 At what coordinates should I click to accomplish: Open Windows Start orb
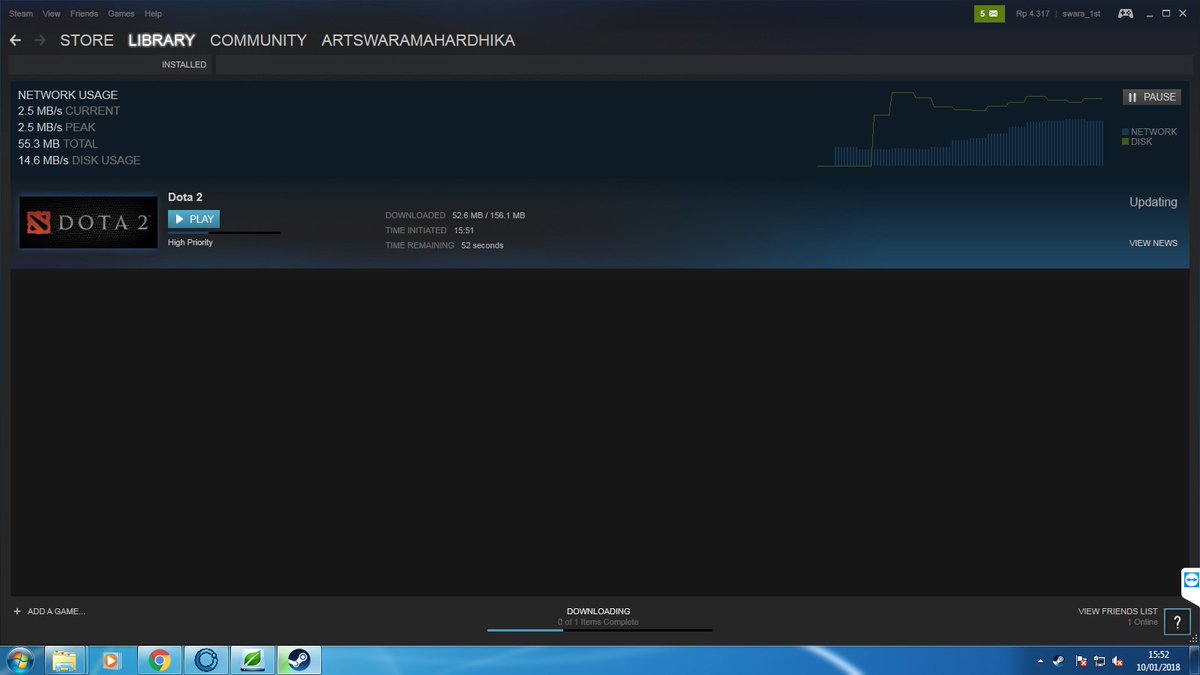(x=19, y=660)
